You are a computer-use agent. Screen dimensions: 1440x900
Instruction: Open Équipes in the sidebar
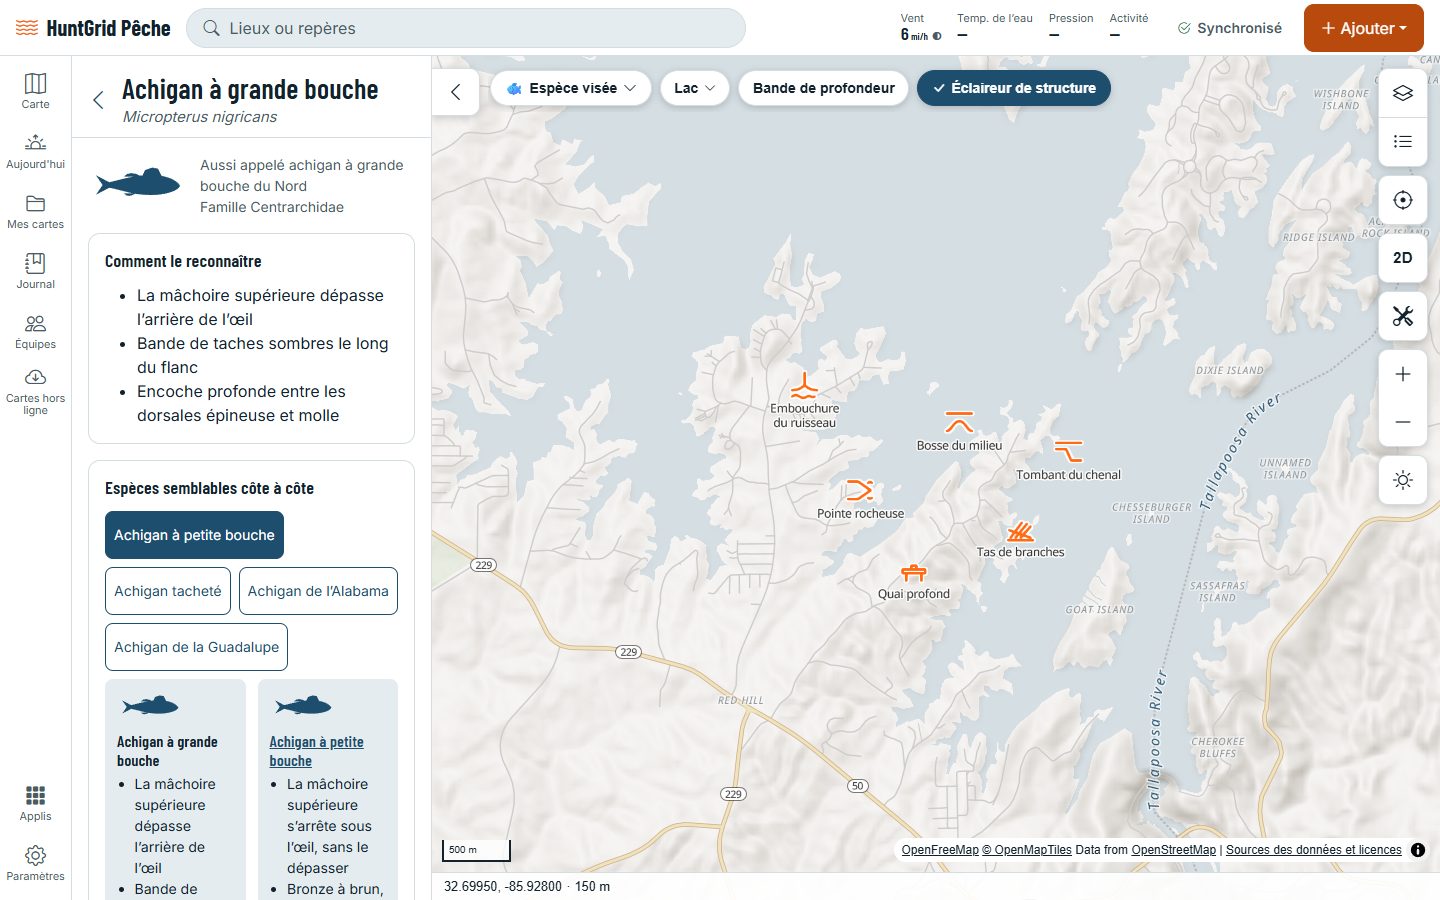click(35, 330)
